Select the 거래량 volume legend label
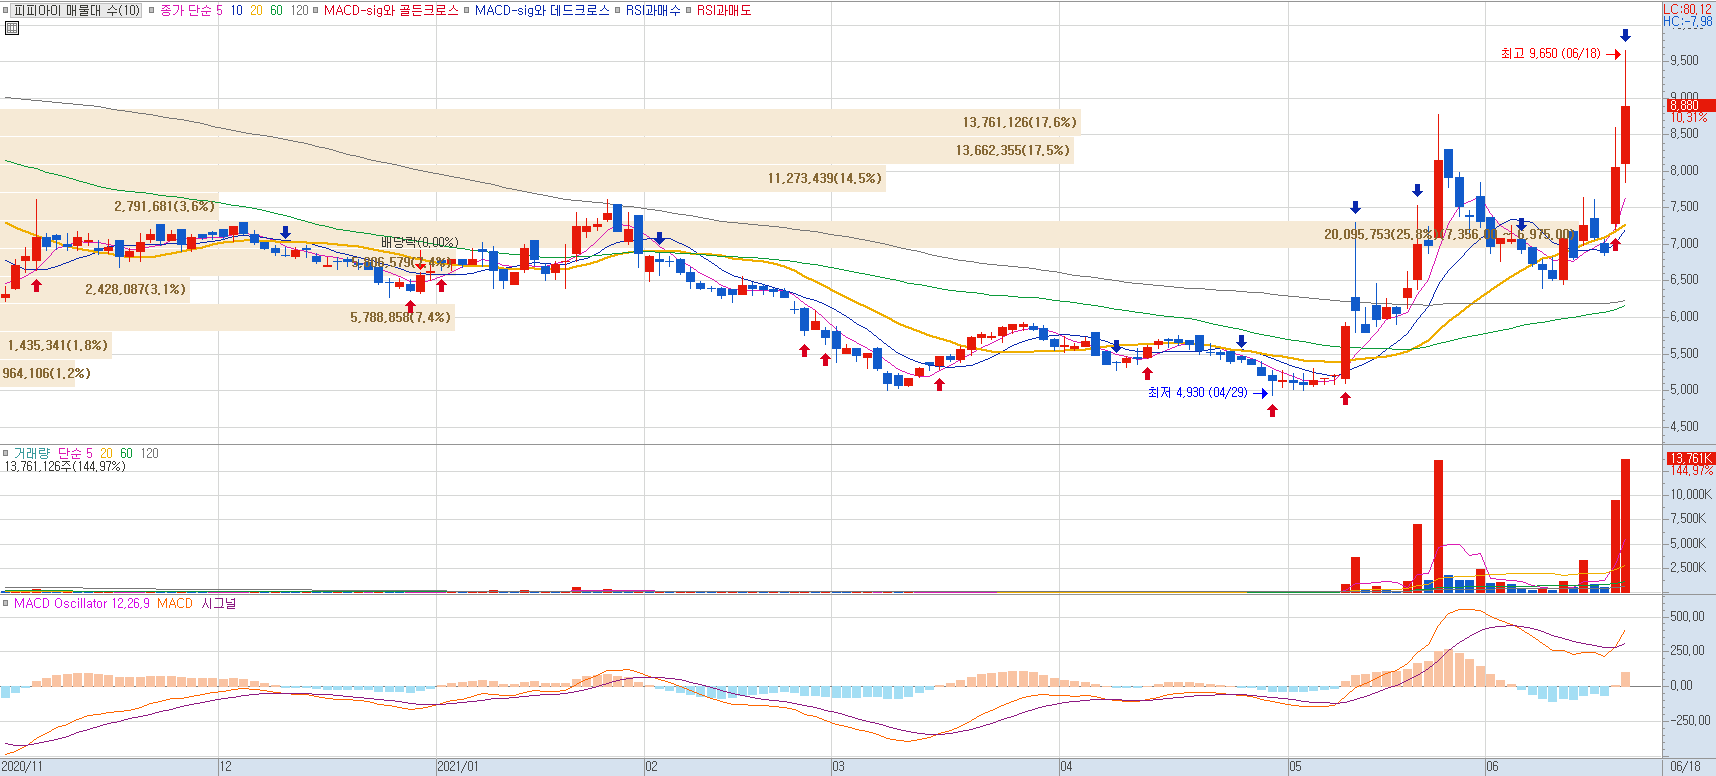 (x=31, y=453)
